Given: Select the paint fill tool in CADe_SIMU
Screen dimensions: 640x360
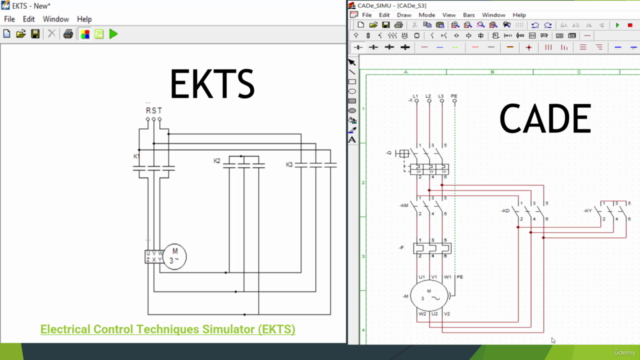Looking at the screenshot, I should (x=352, y=120).
